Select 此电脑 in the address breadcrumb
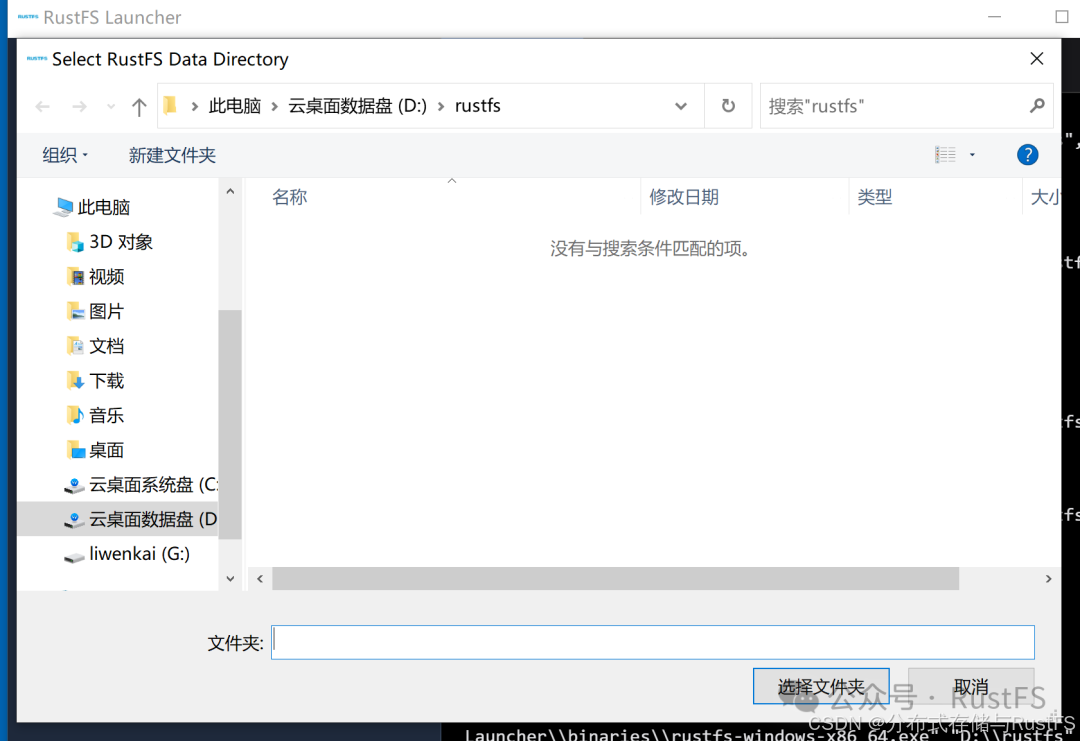 (x=235, y=106)
